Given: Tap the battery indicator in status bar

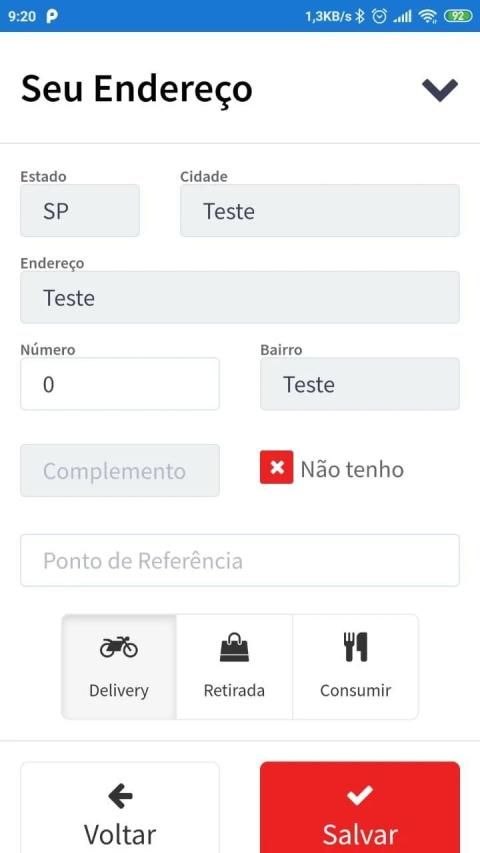Looking at the screenshot, I should tap(458, 16).
